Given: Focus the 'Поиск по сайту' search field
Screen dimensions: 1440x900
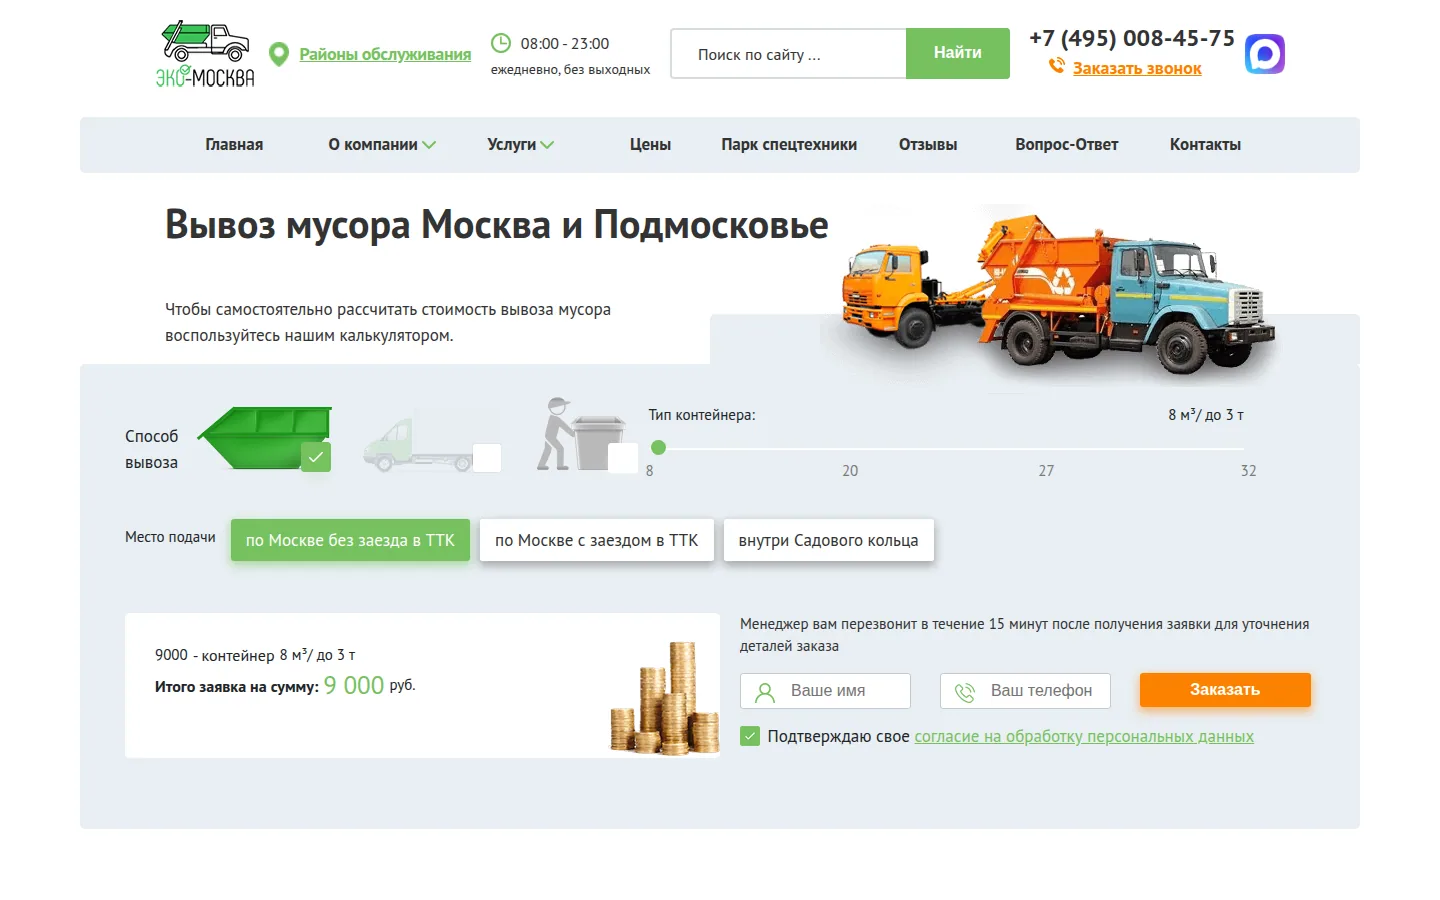Looking at the screenshot, I should [x=788, y=54].
